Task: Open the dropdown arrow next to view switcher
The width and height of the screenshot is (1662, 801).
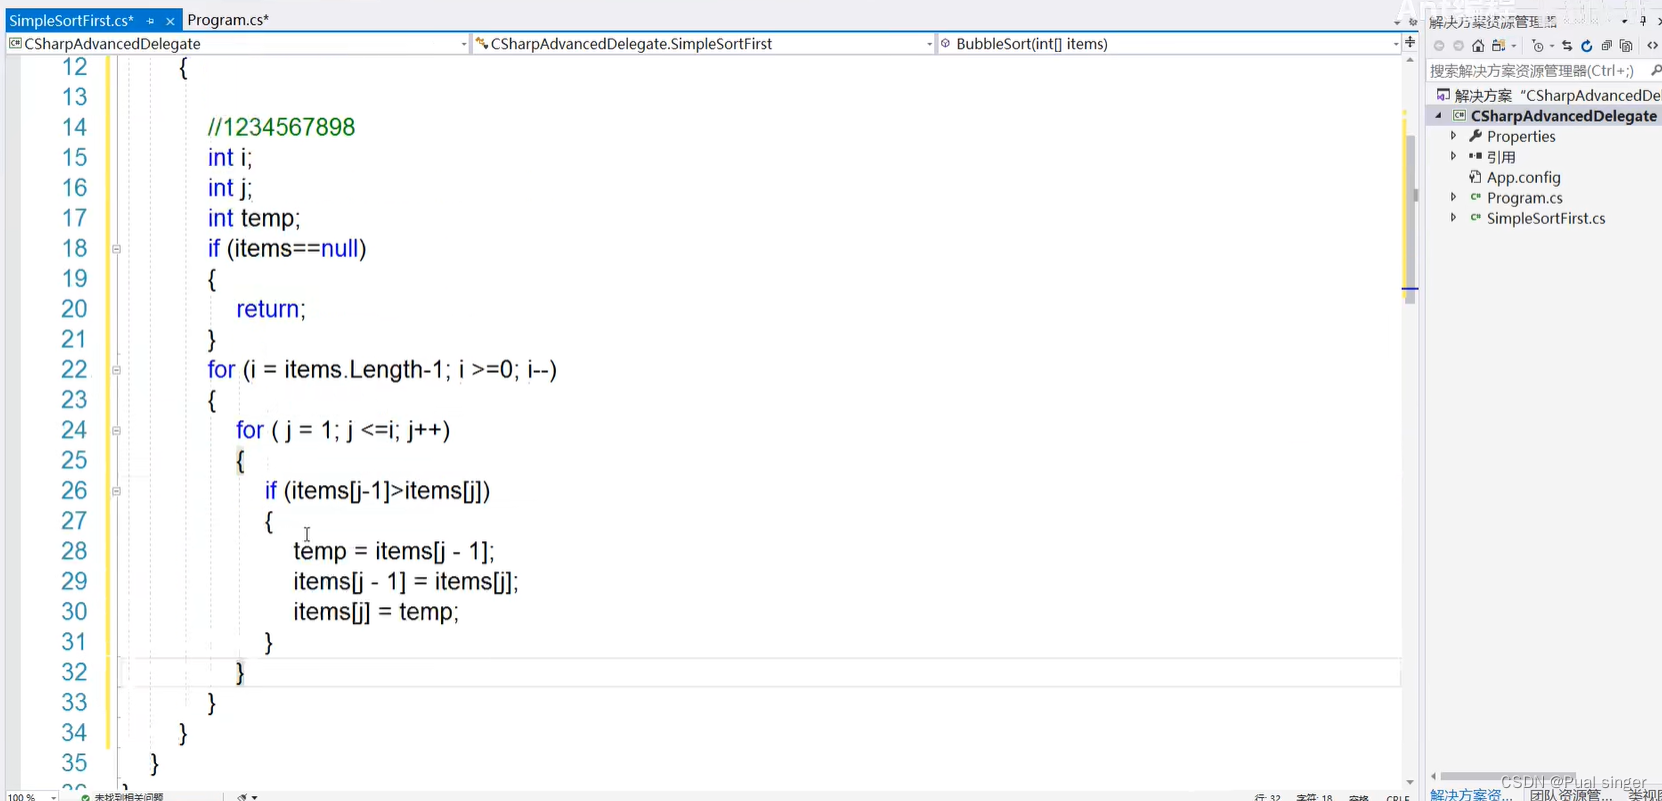Action: (x=1513, y=46)
